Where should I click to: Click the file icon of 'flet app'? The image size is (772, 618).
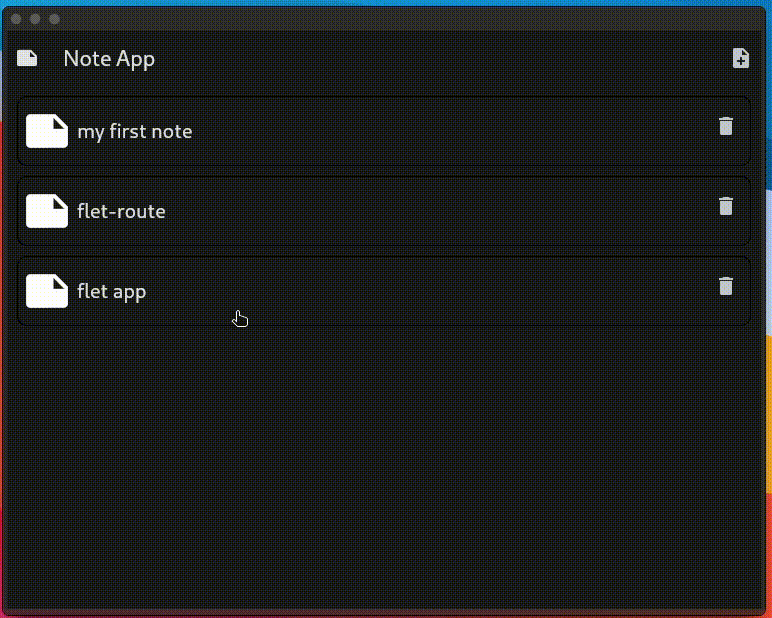pos(47,291)
